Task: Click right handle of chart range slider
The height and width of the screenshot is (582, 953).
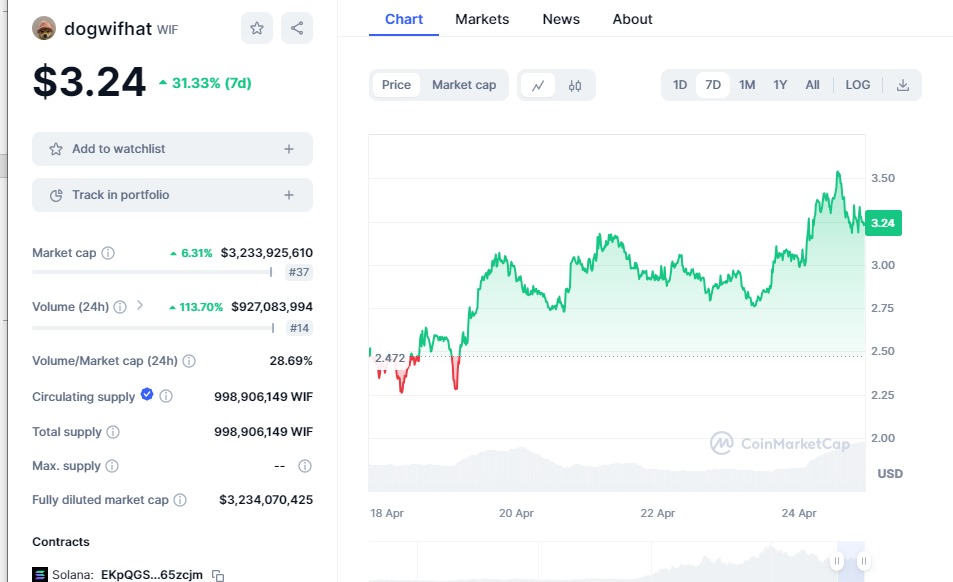Action: point(863,561)
